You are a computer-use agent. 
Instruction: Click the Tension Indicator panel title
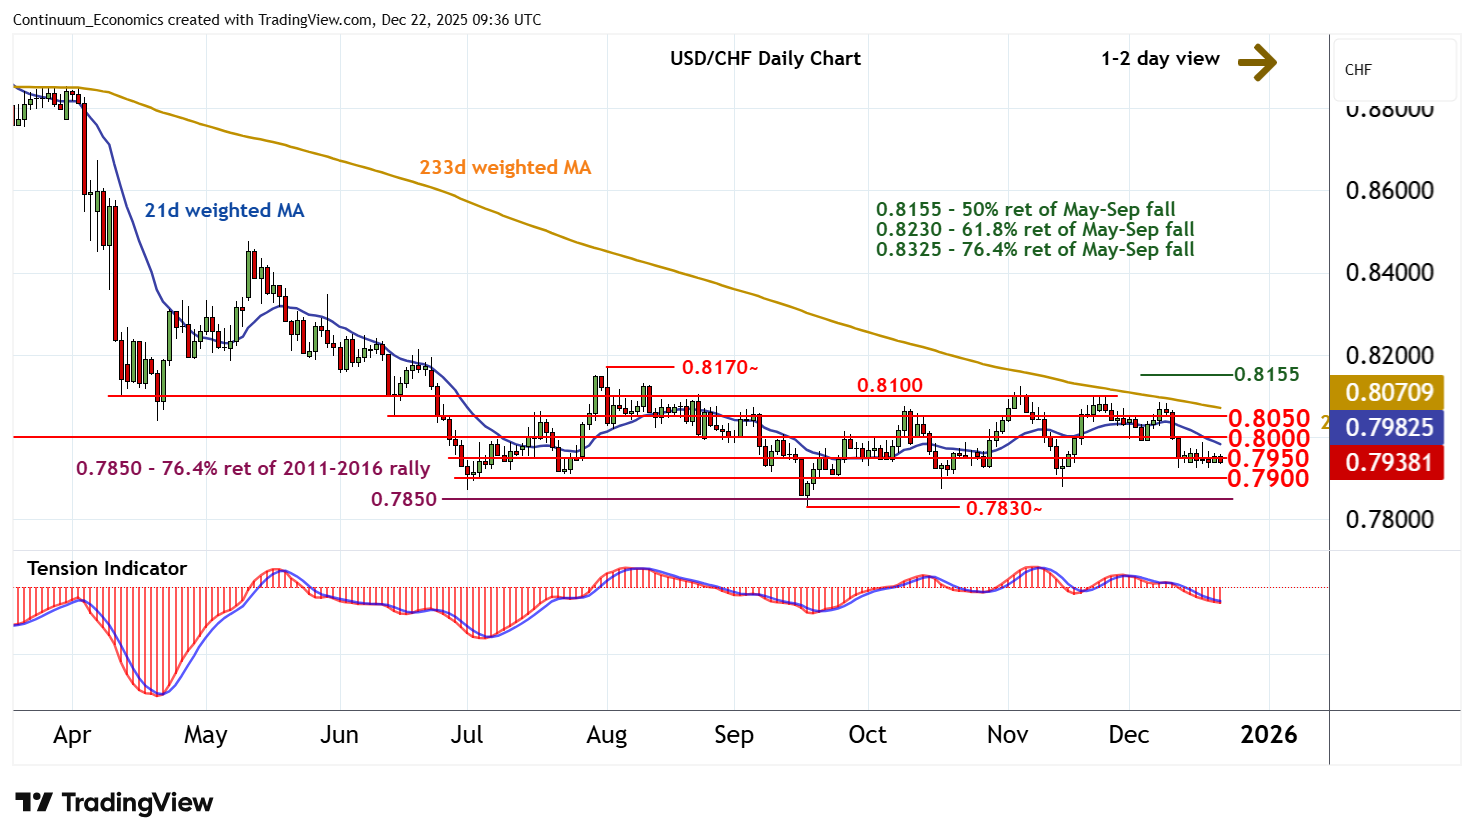(107, 569)
